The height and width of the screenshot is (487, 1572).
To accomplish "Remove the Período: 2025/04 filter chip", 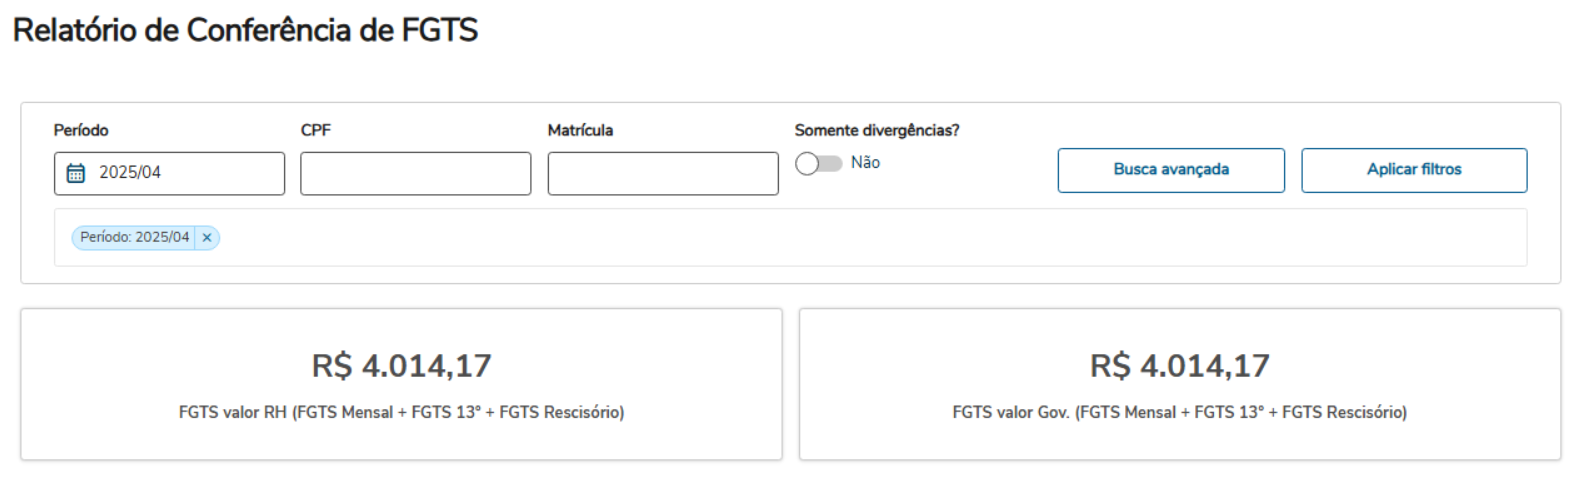I will click(207, 238).
